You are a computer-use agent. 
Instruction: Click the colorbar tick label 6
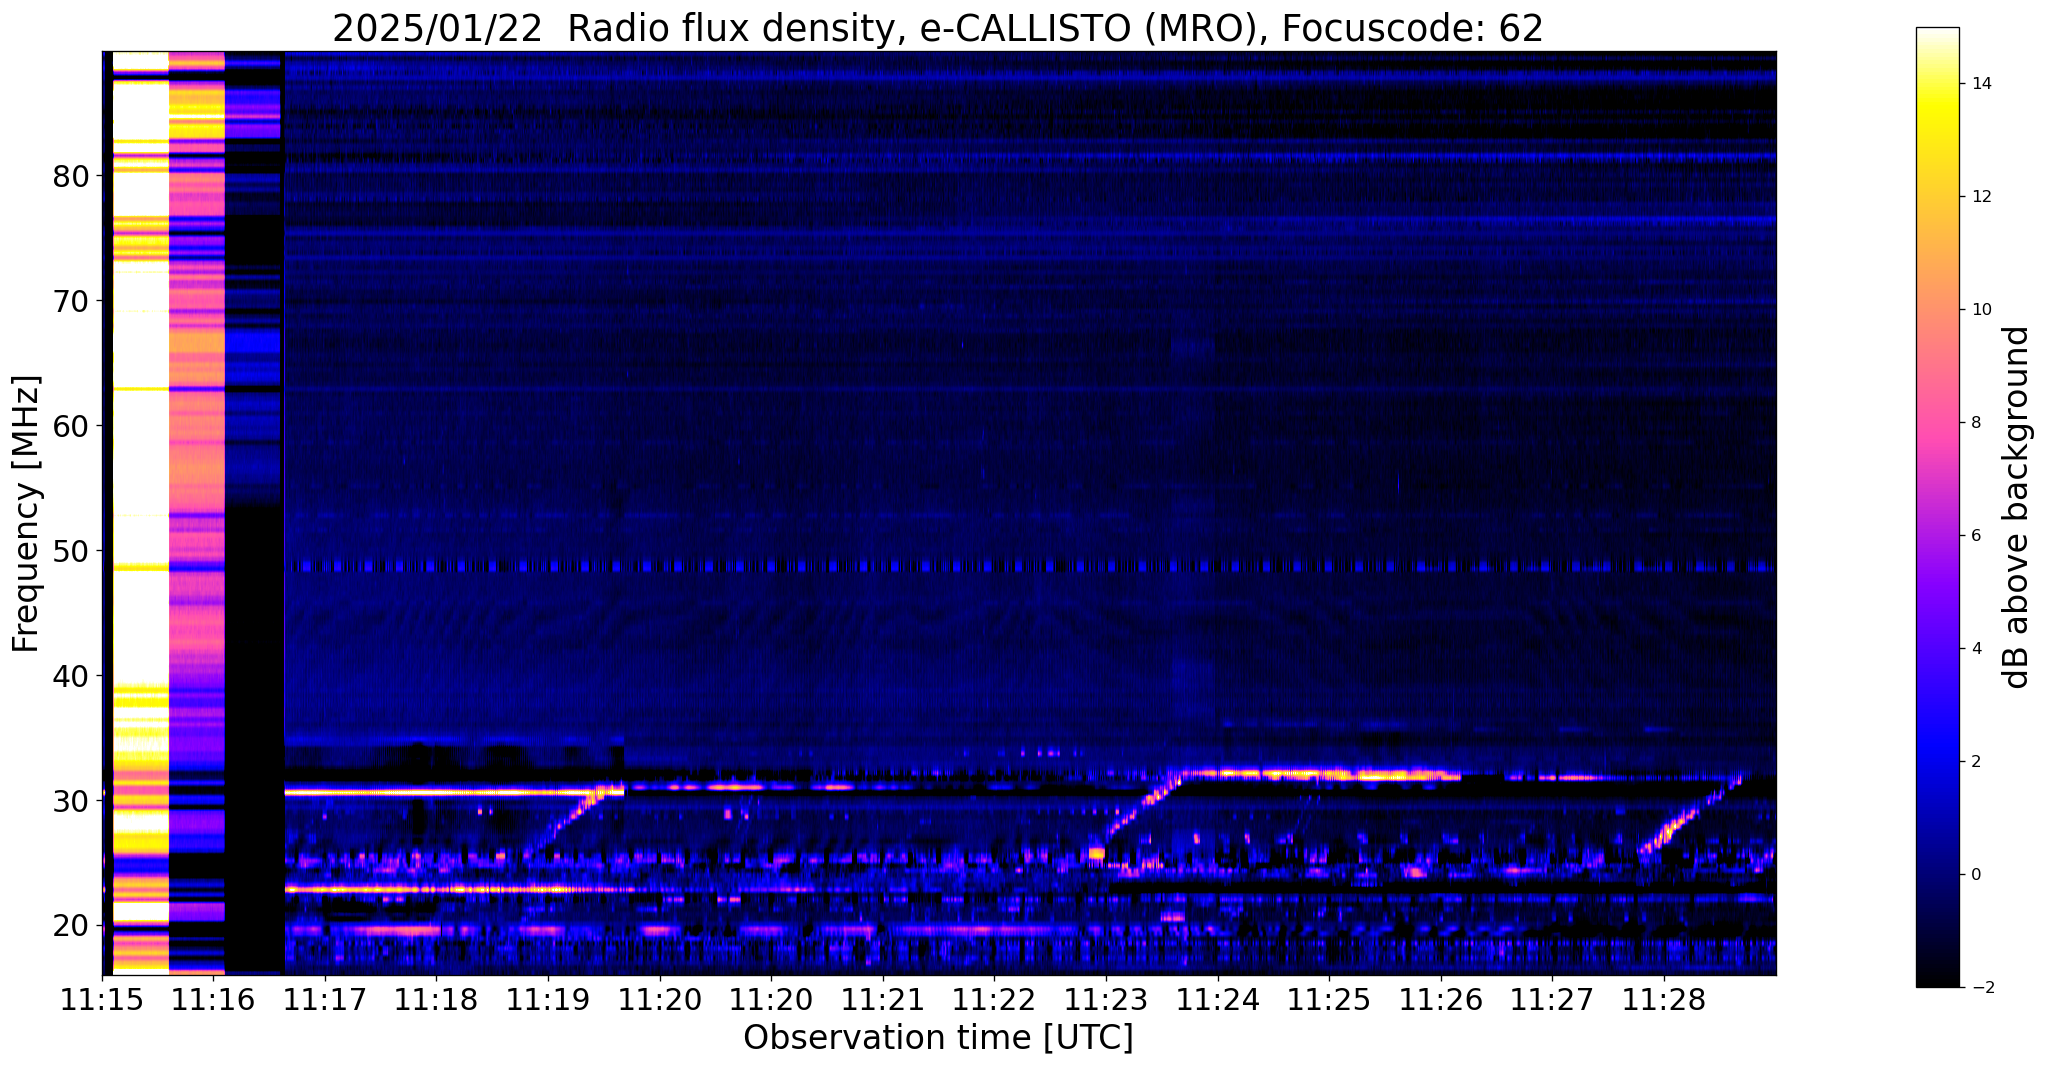pyautogui.click(x=1976, y=536)
